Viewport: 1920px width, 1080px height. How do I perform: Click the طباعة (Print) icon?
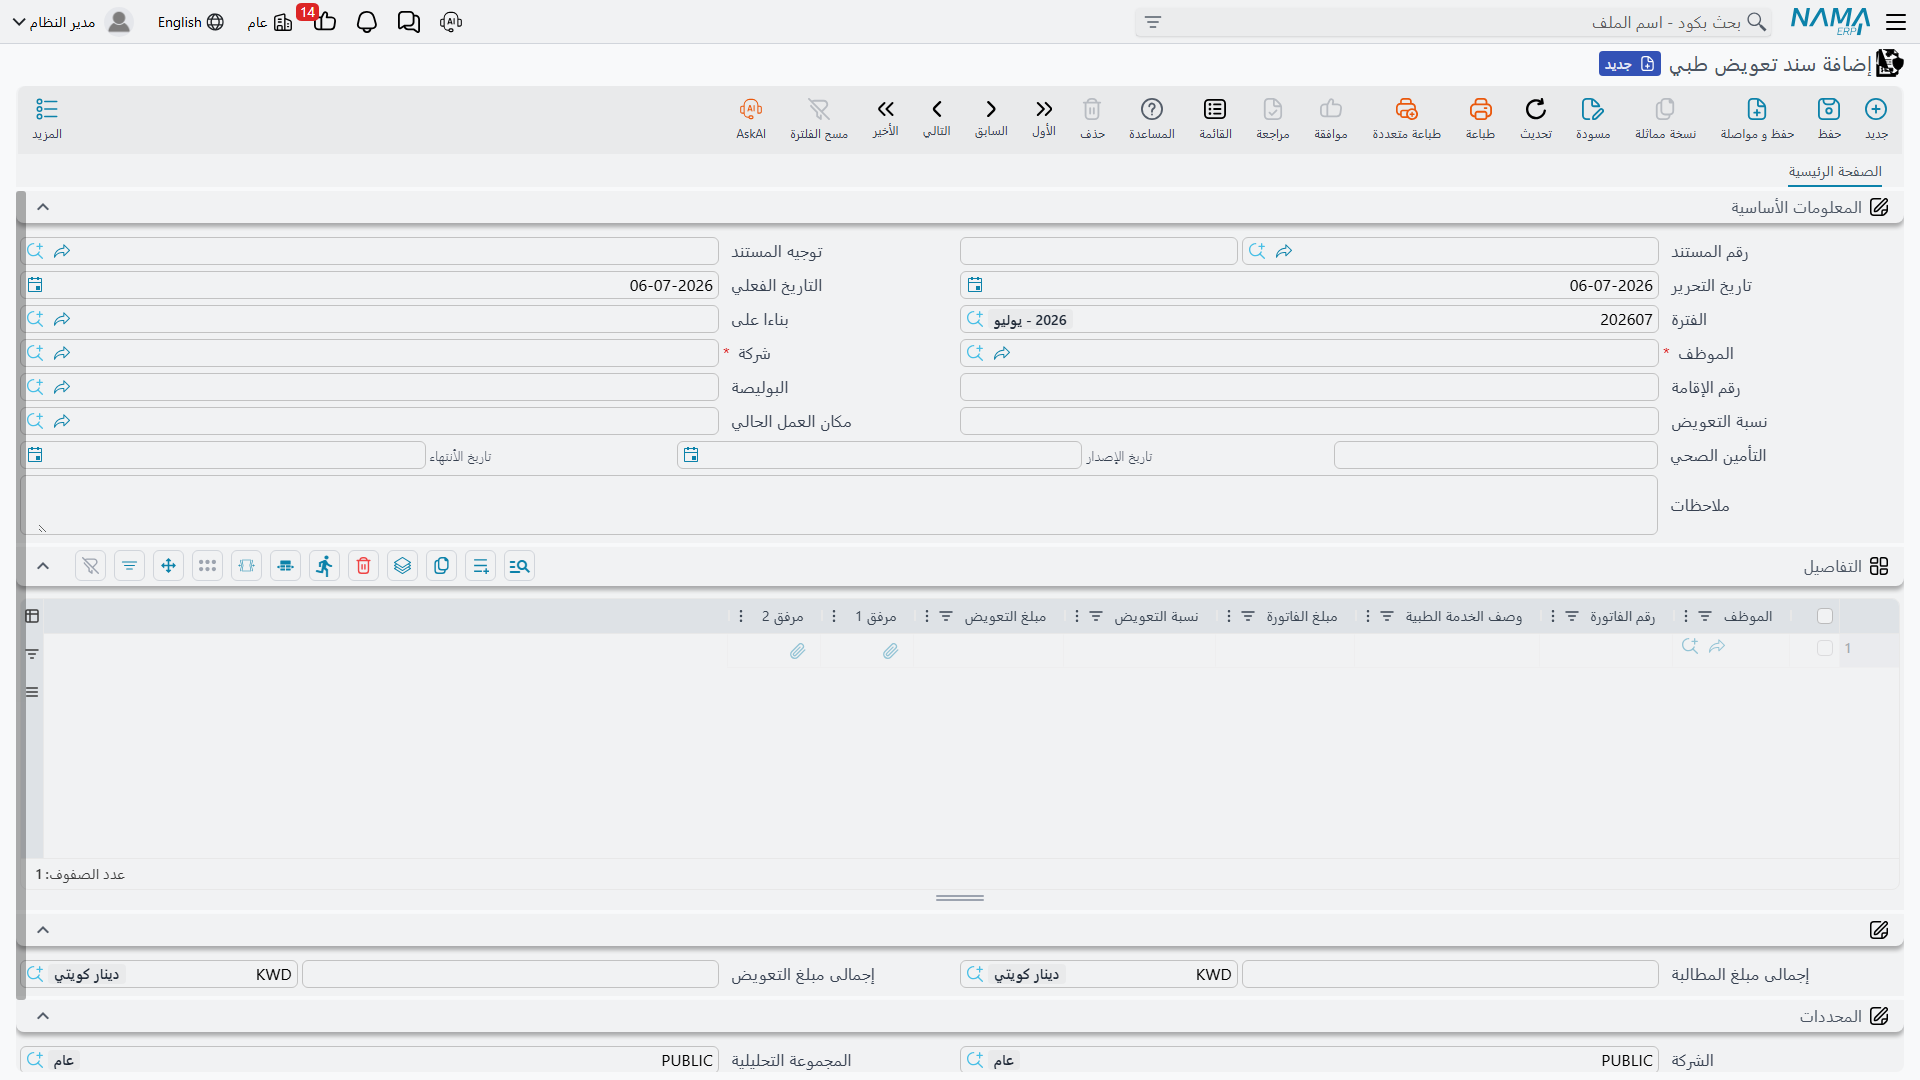coord(1480,118)
